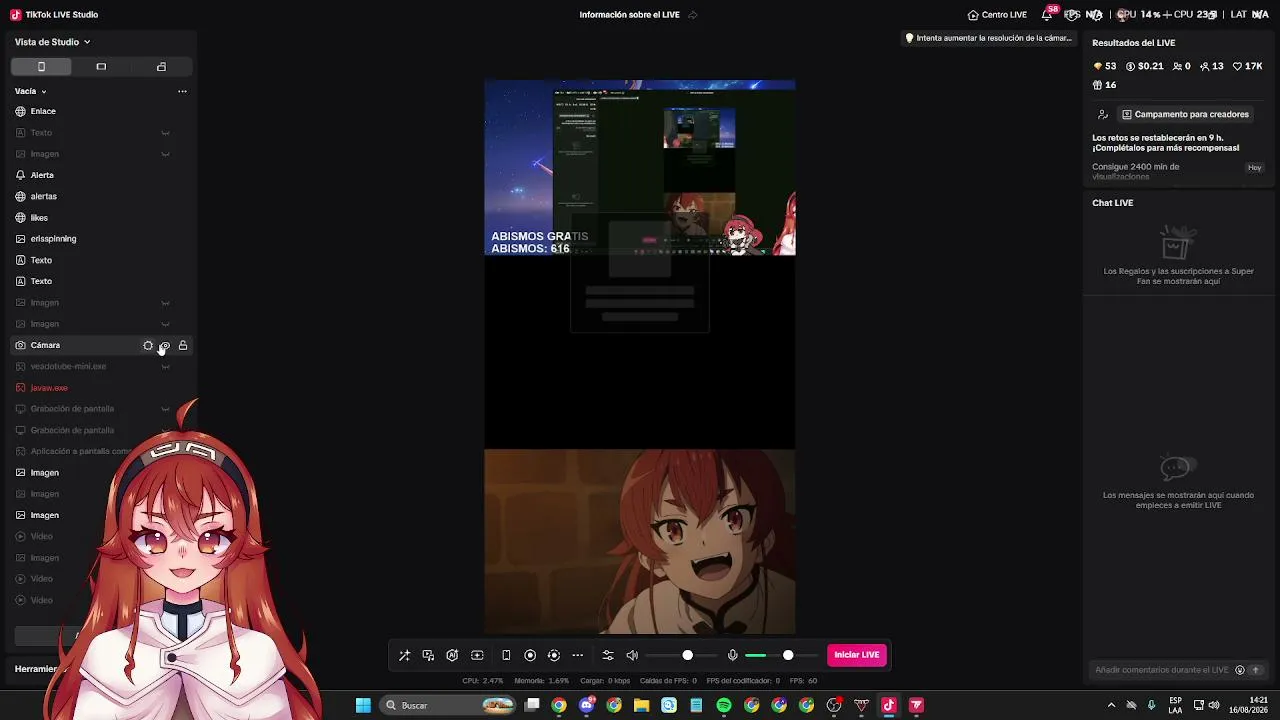Viewport: 1280px width, 720px height.
Task: Select the javaw.exe source
Action: coord(100,388)
